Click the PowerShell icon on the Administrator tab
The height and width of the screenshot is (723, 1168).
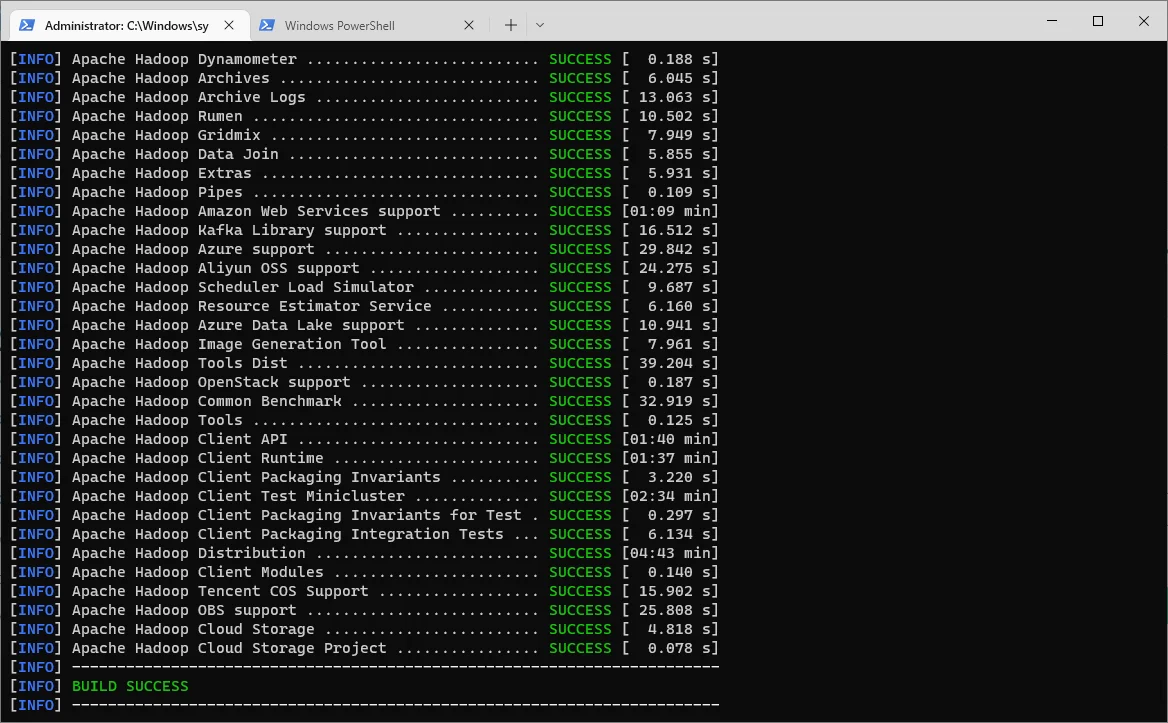(x=27, y=25)
